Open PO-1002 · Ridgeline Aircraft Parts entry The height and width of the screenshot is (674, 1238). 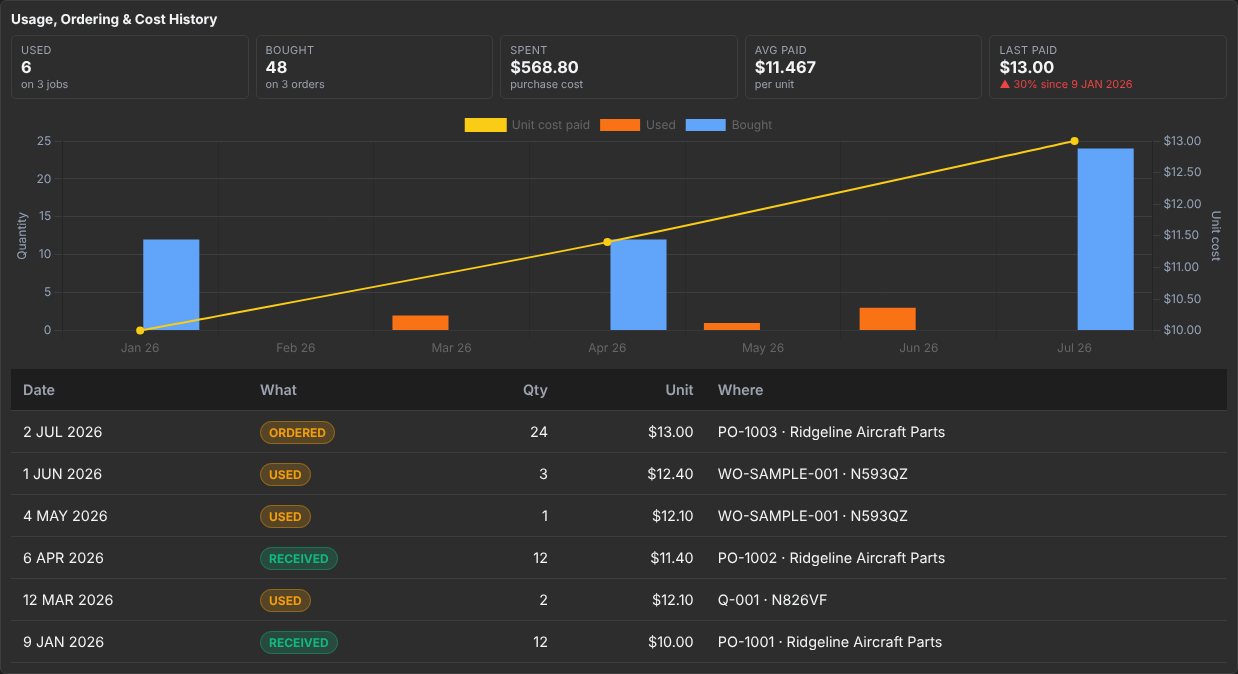831,558
